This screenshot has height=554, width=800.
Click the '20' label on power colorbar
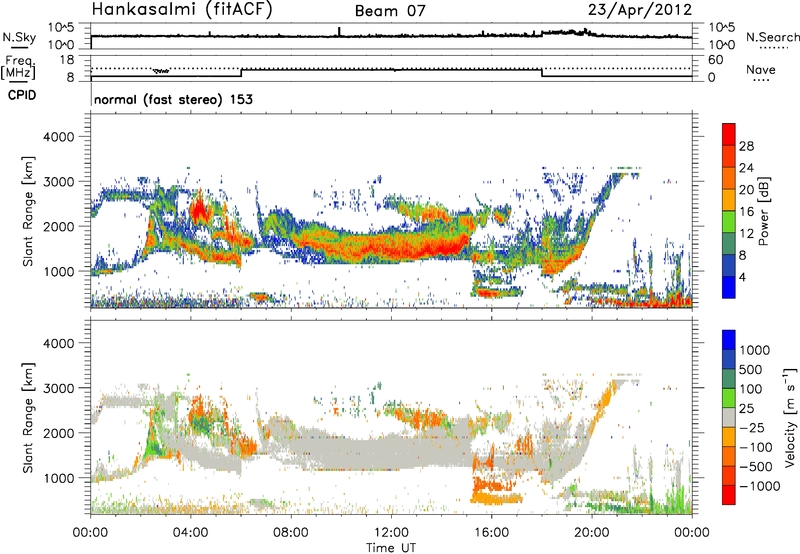click(746, 190)
